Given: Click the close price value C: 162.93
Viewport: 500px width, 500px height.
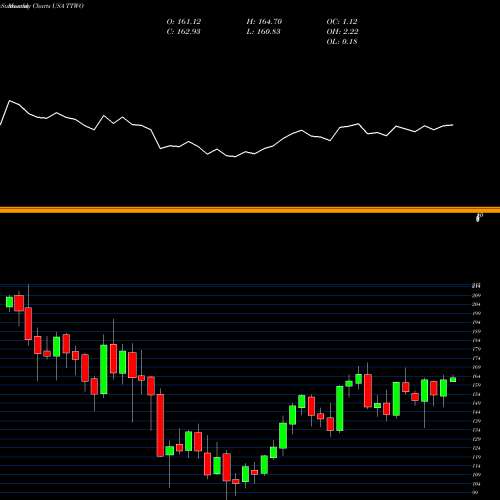Looking at the screenshot, I should click(184, 32).
